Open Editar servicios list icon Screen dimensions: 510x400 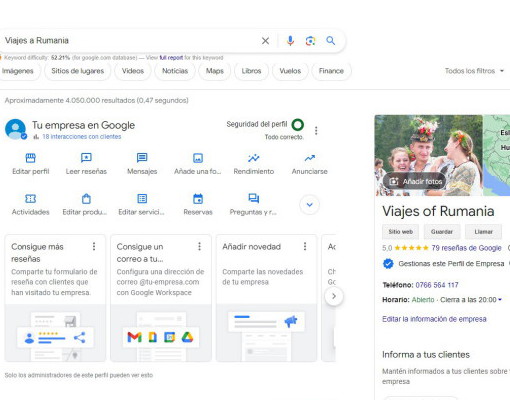[142, 199]
